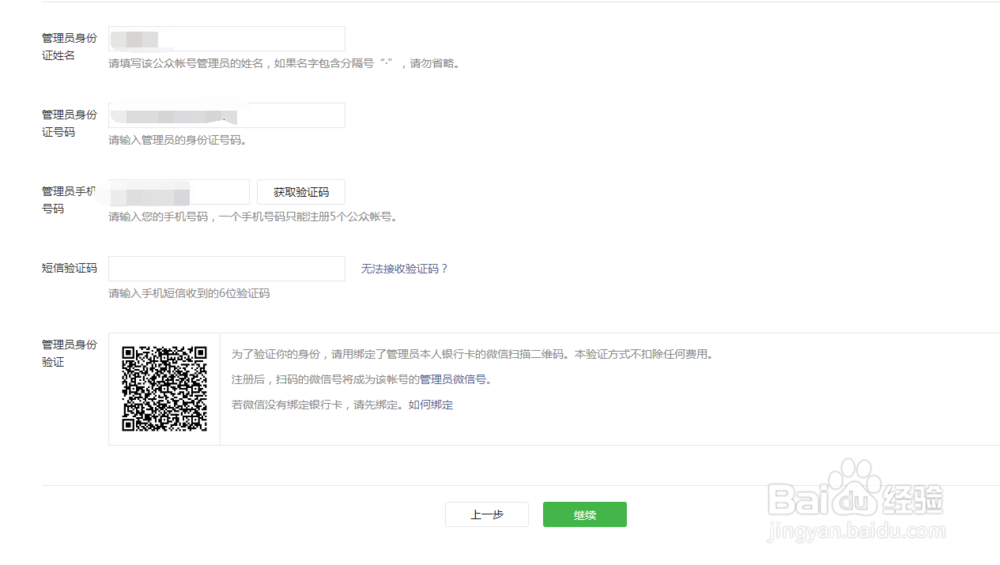This screenshot has height=565, width=1000.
Task: Click the QR code image
Action: pyautogui.click(x=164, y=388)
